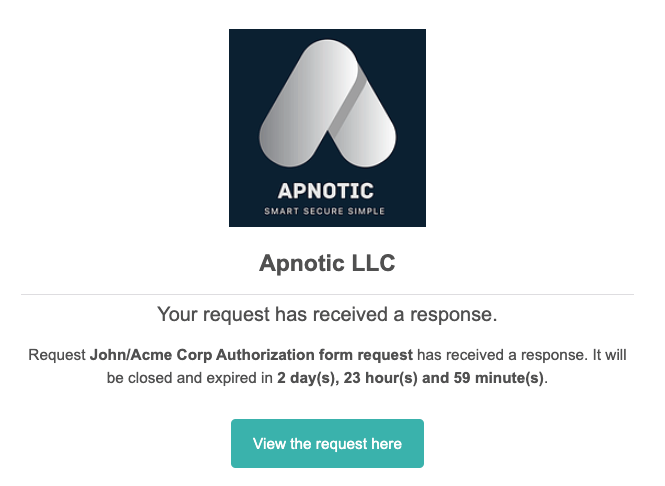Click the SMART SECURE SIMPLE tagline
Viewport: 665px width, 486px height.
[327, 211]
